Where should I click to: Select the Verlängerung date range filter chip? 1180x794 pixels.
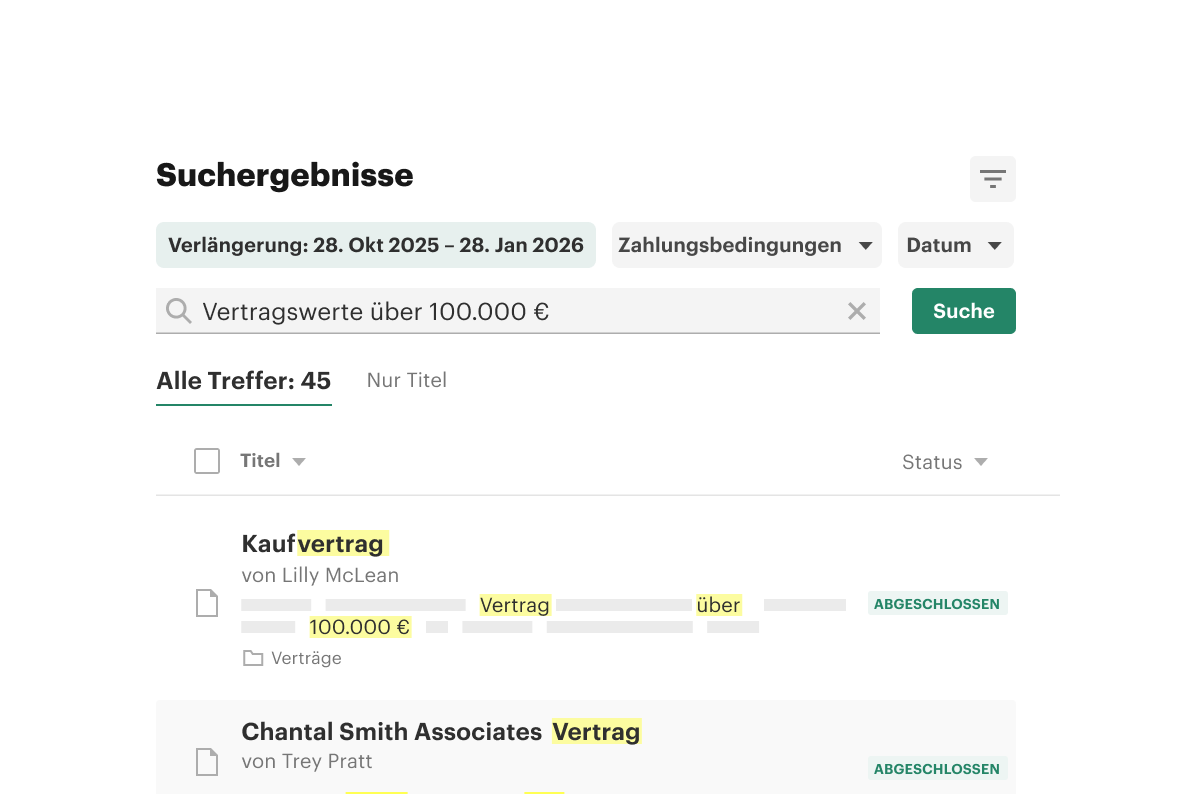(376, 245)
